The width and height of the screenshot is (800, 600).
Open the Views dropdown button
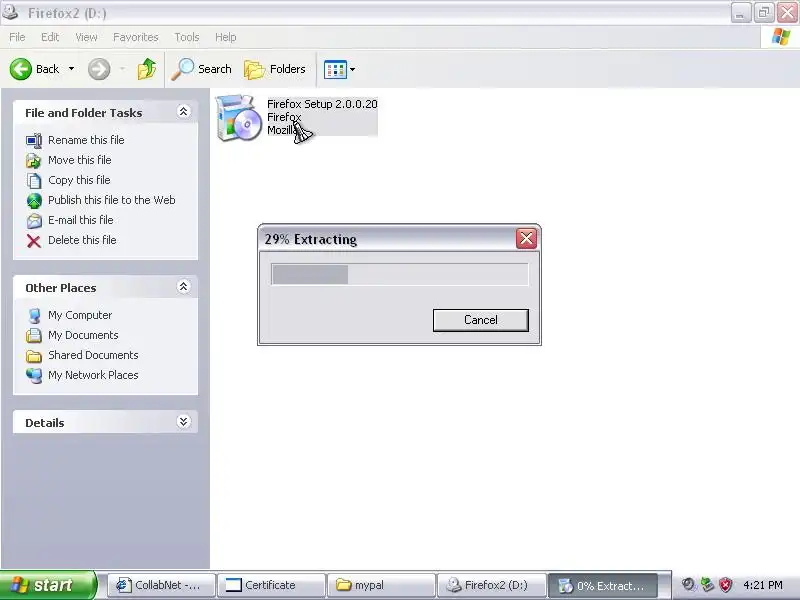coord(340,69)
